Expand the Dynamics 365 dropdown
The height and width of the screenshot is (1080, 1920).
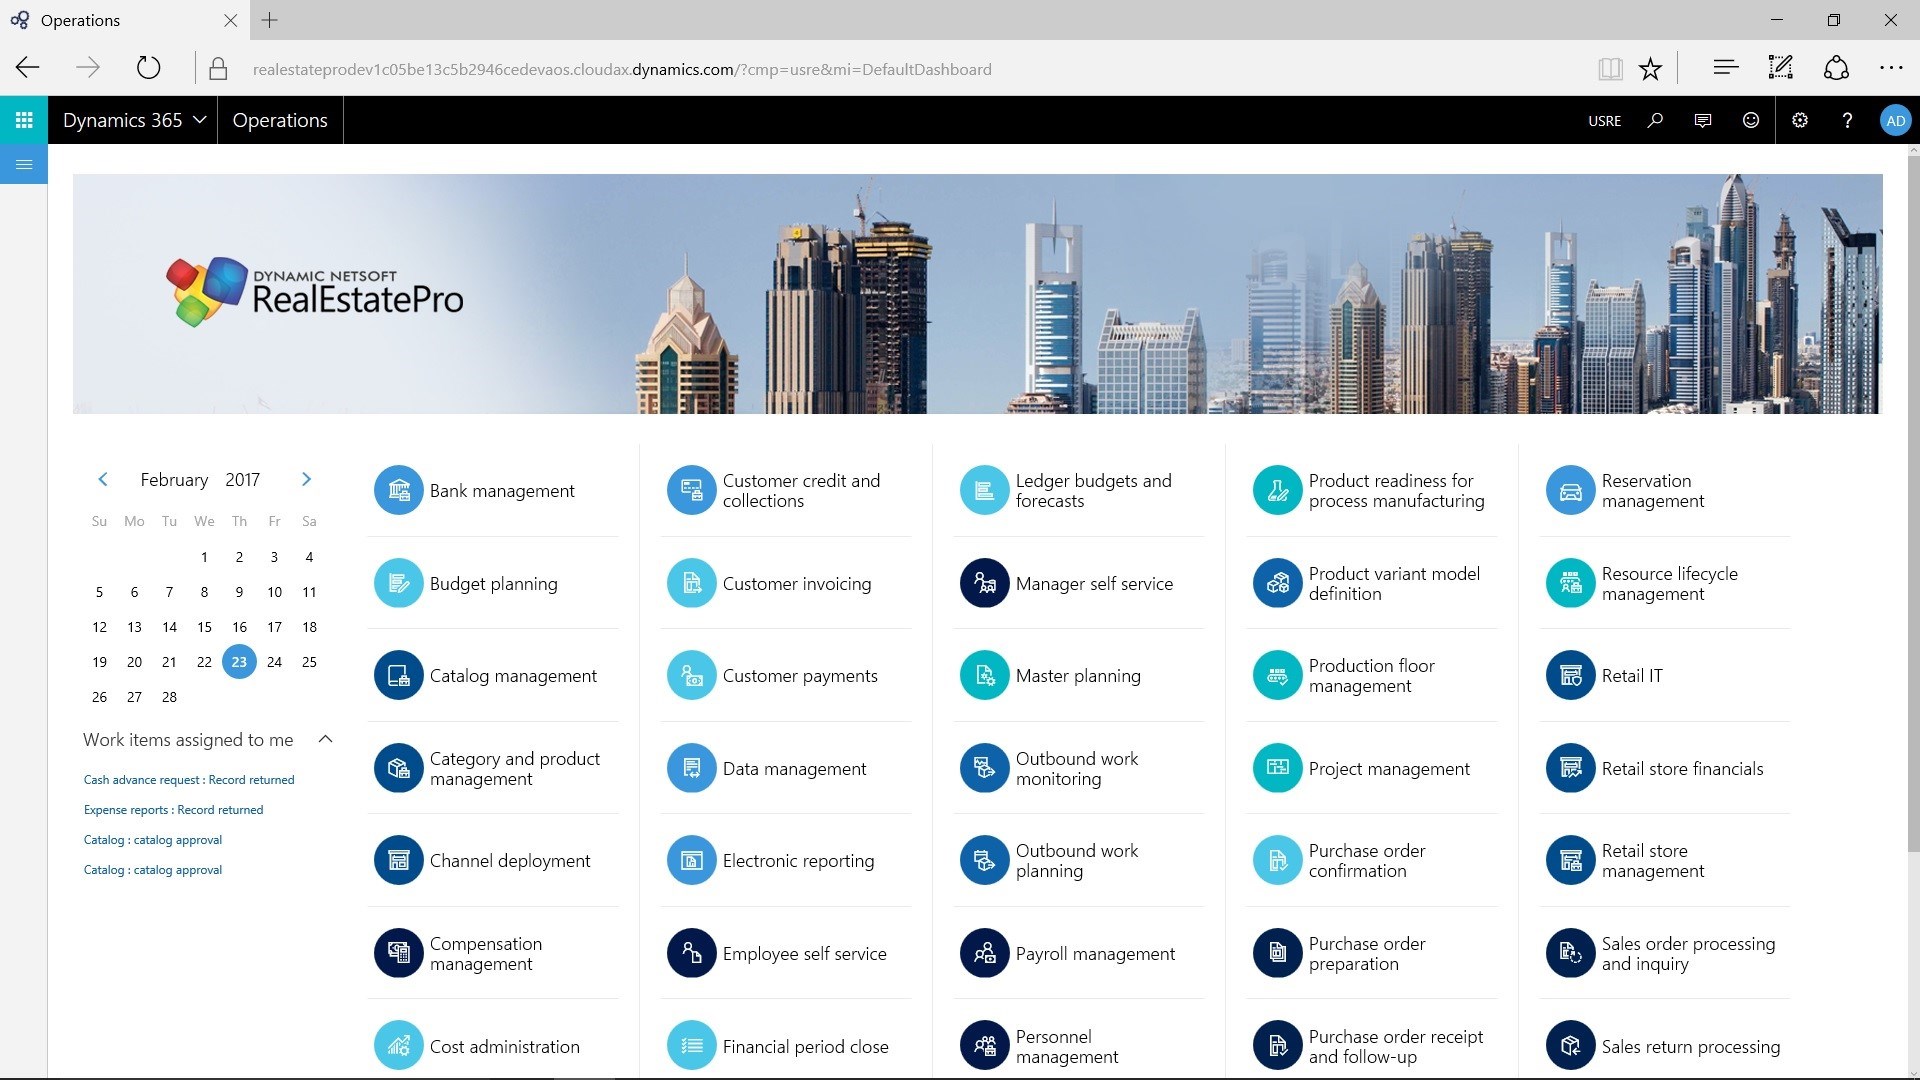click(134, 120)
